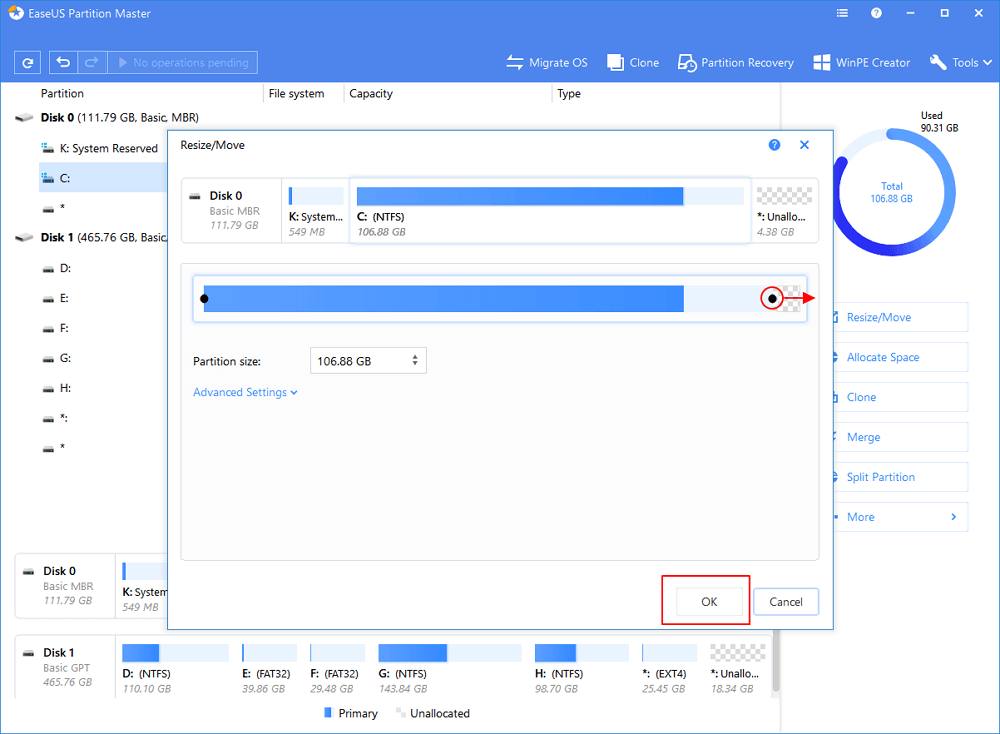The width and height of the screenshot is (1000, 734).
Task: Click the Type column header
Action: click(569, 93)
